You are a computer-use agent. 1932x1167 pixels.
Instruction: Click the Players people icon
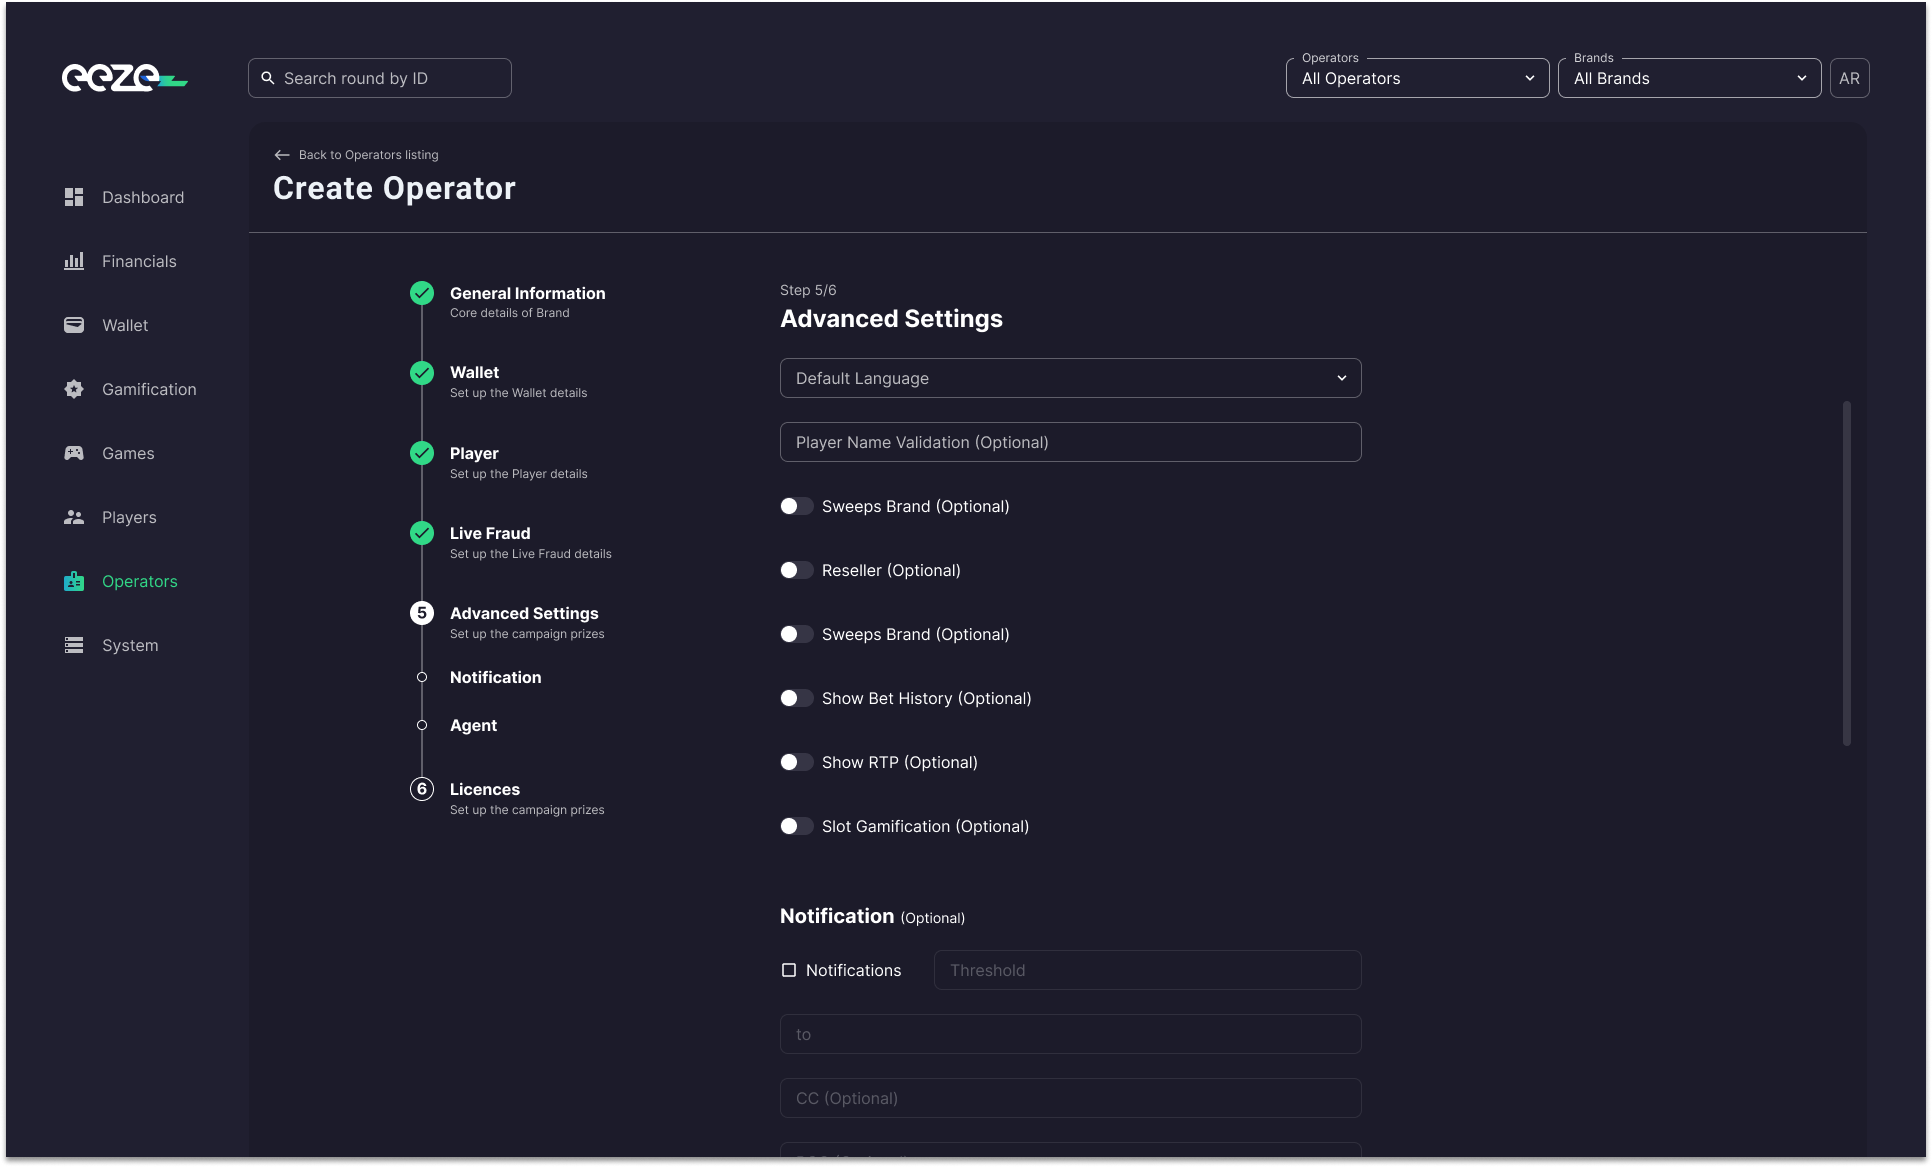click(x=74, y=517)
